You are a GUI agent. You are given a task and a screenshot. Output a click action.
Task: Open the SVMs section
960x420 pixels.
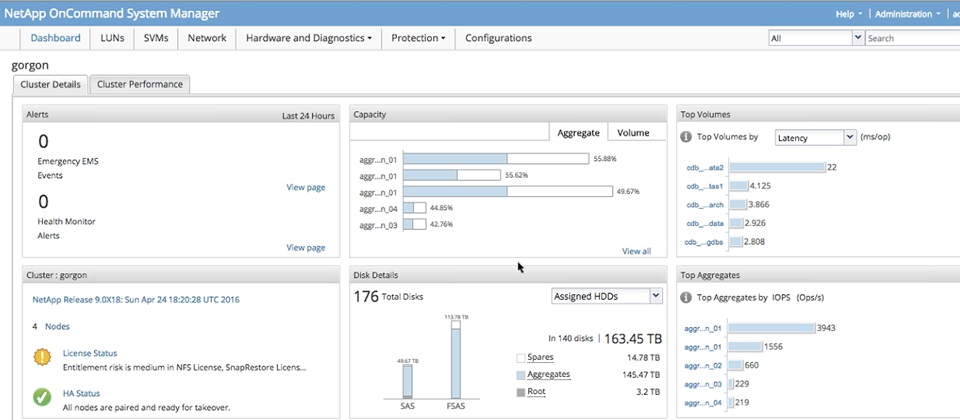pyautogui.click(x=156, y=38)
